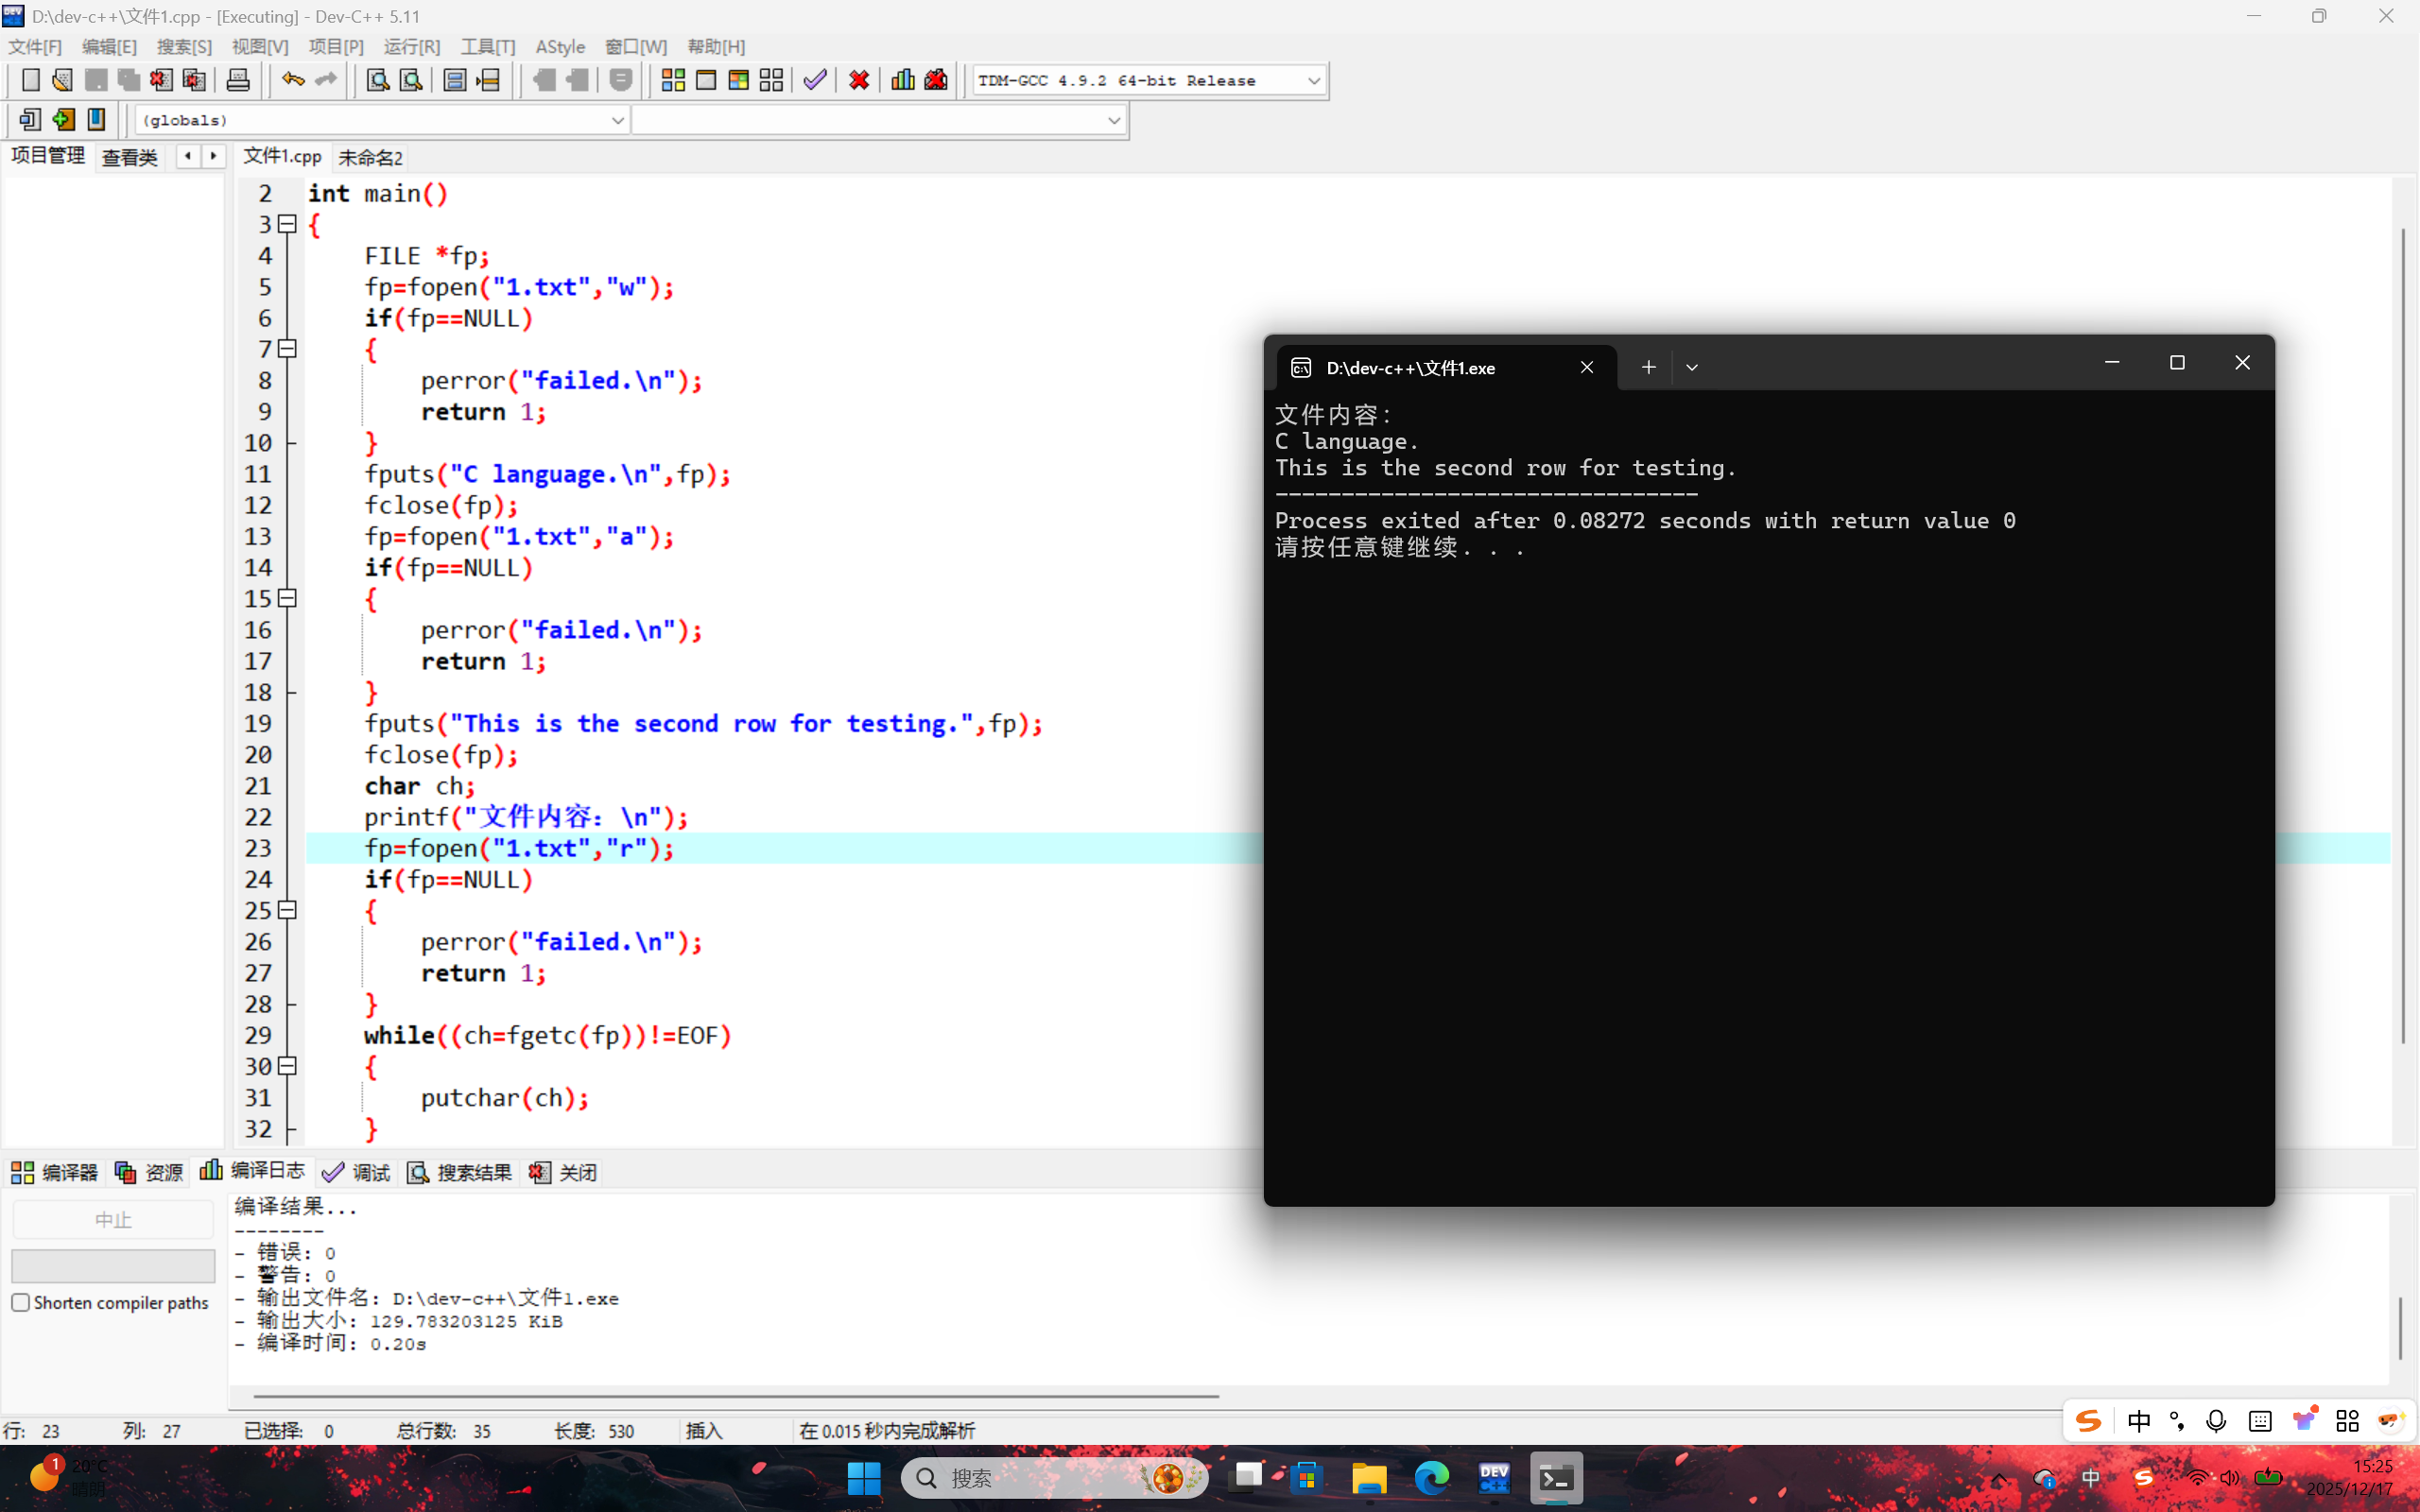Switch to the 未命名2 editor tab

[x=370, y=158]
